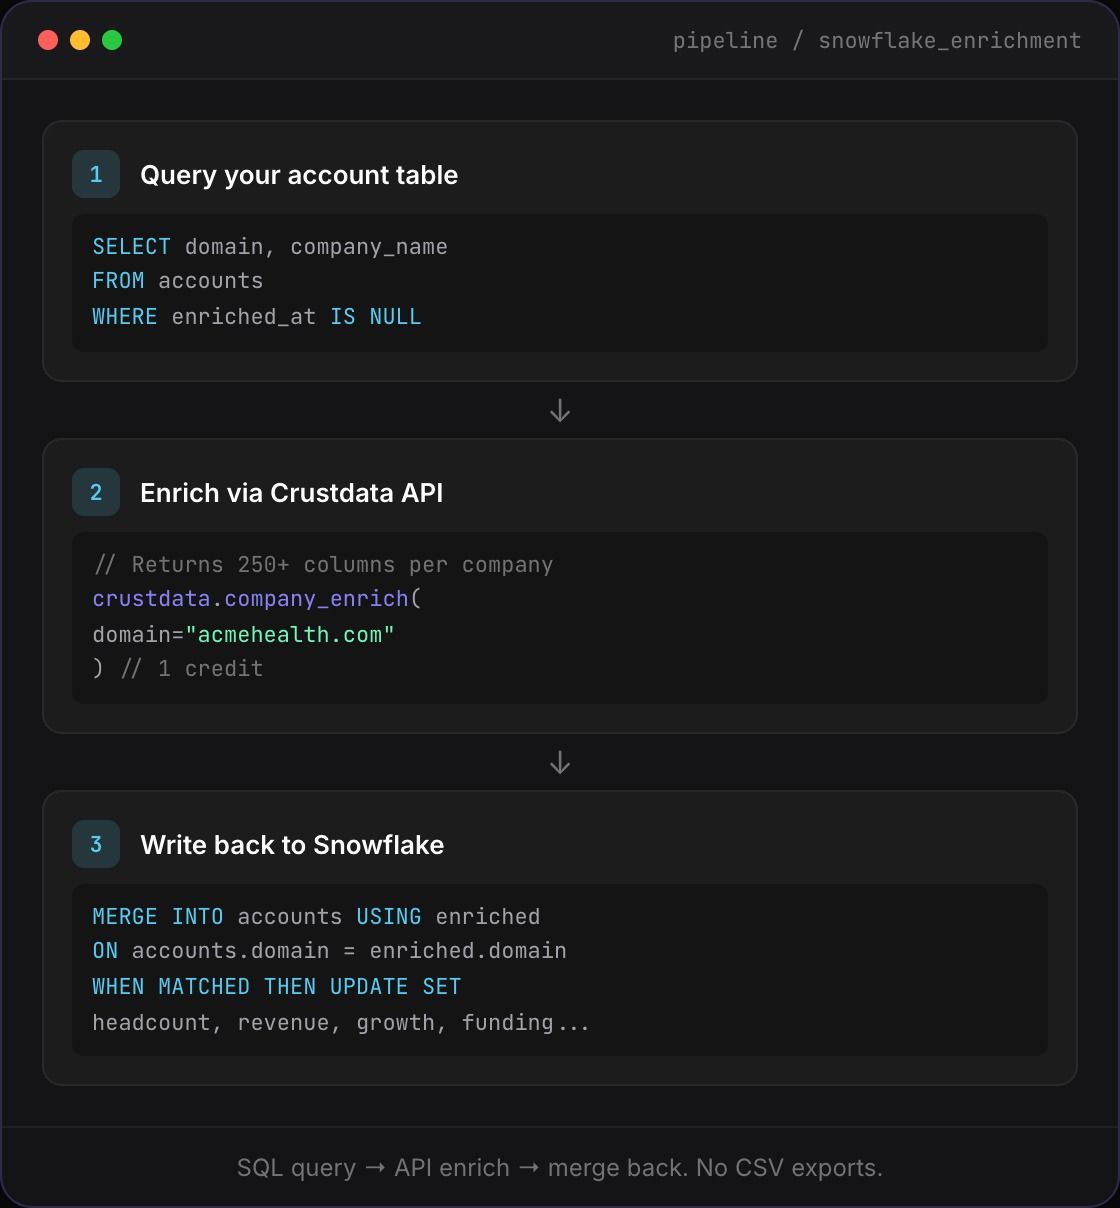This screenshot has height=1208, width=1120.
Task: Click the 'FROM accounts' code line
Action: coord(178,281)
